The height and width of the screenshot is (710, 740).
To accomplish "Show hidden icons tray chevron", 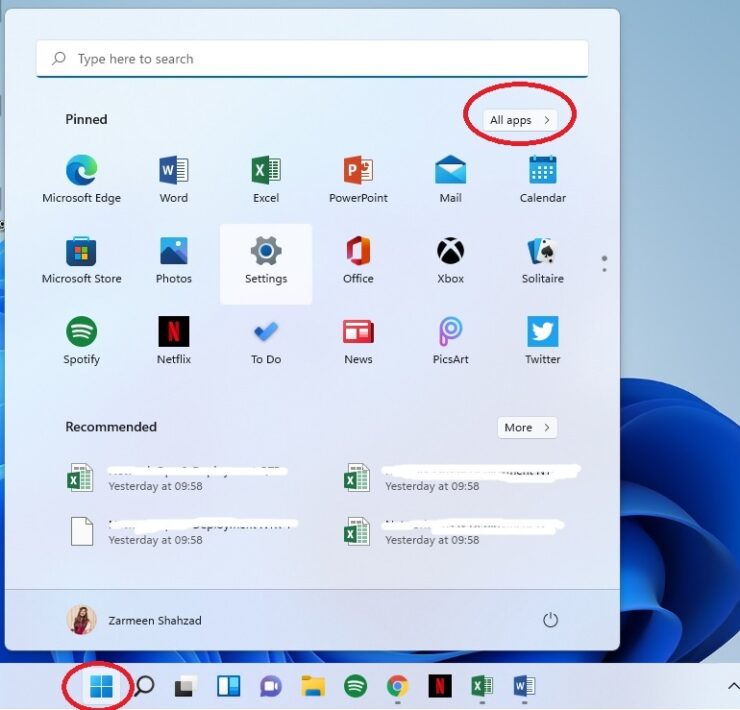I will click(x=733, y=686).
